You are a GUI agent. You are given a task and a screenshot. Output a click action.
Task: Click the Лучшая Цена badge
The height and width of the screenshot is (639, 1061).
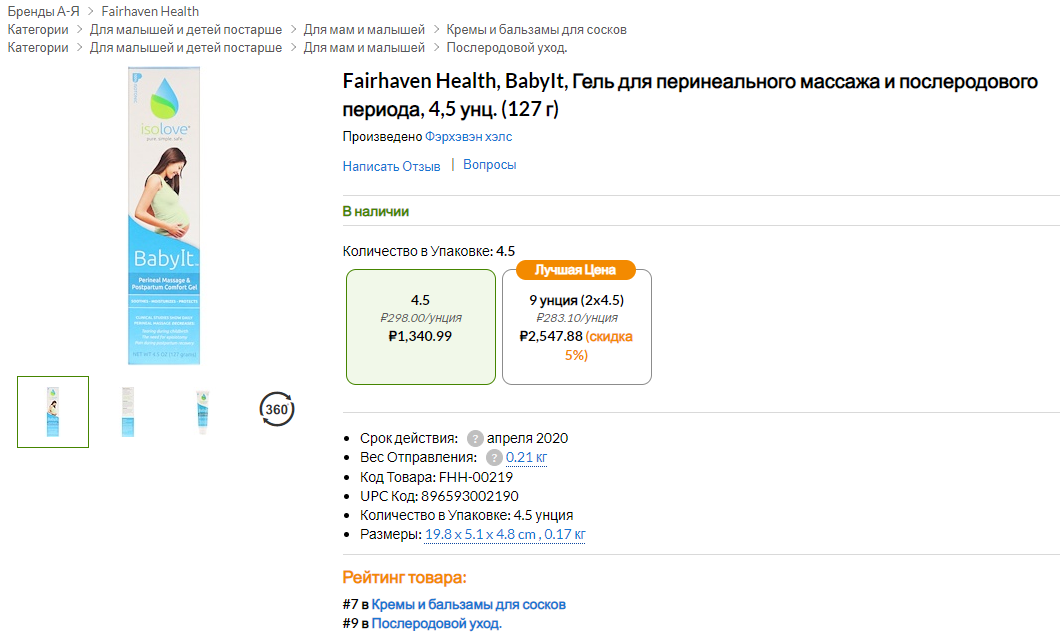(576, 270)
